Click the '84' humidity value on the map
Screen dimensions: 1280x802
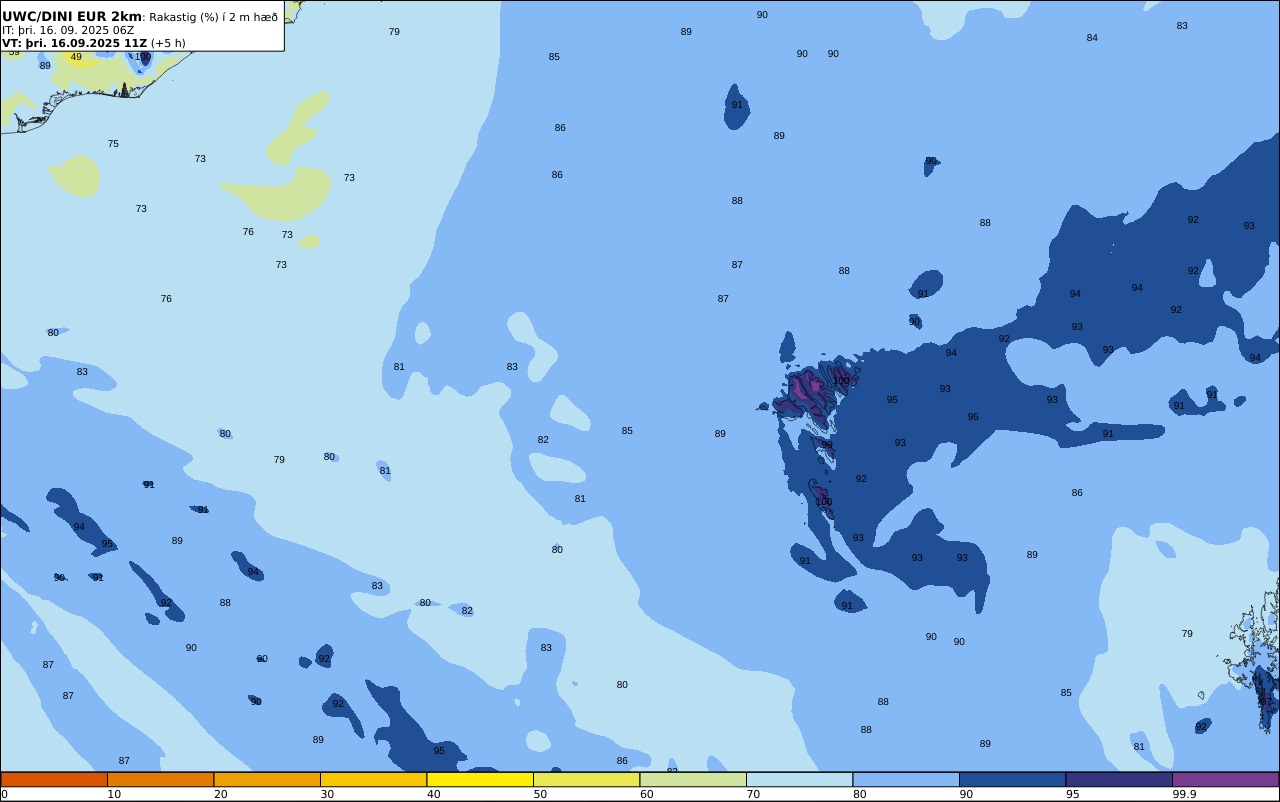[x=1092, y=38]
